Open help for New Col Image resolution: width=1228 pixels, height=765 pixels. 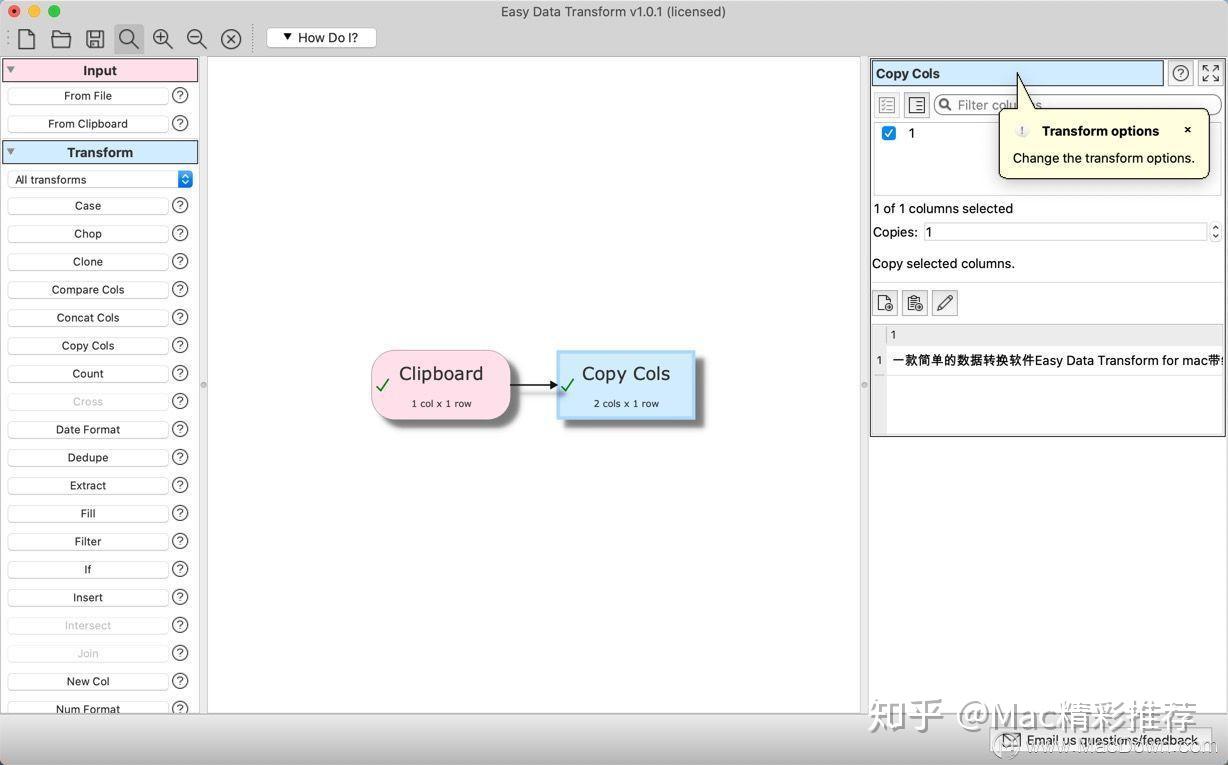[x=180, y=681]
